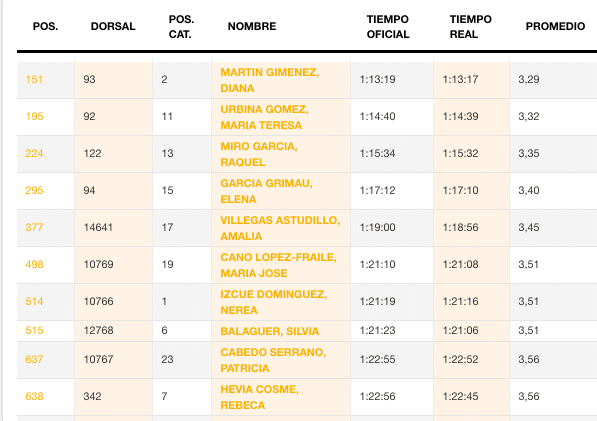
Task: Open runner MIRO GARCIA, RAQUEL
Action: click(259, 154)
